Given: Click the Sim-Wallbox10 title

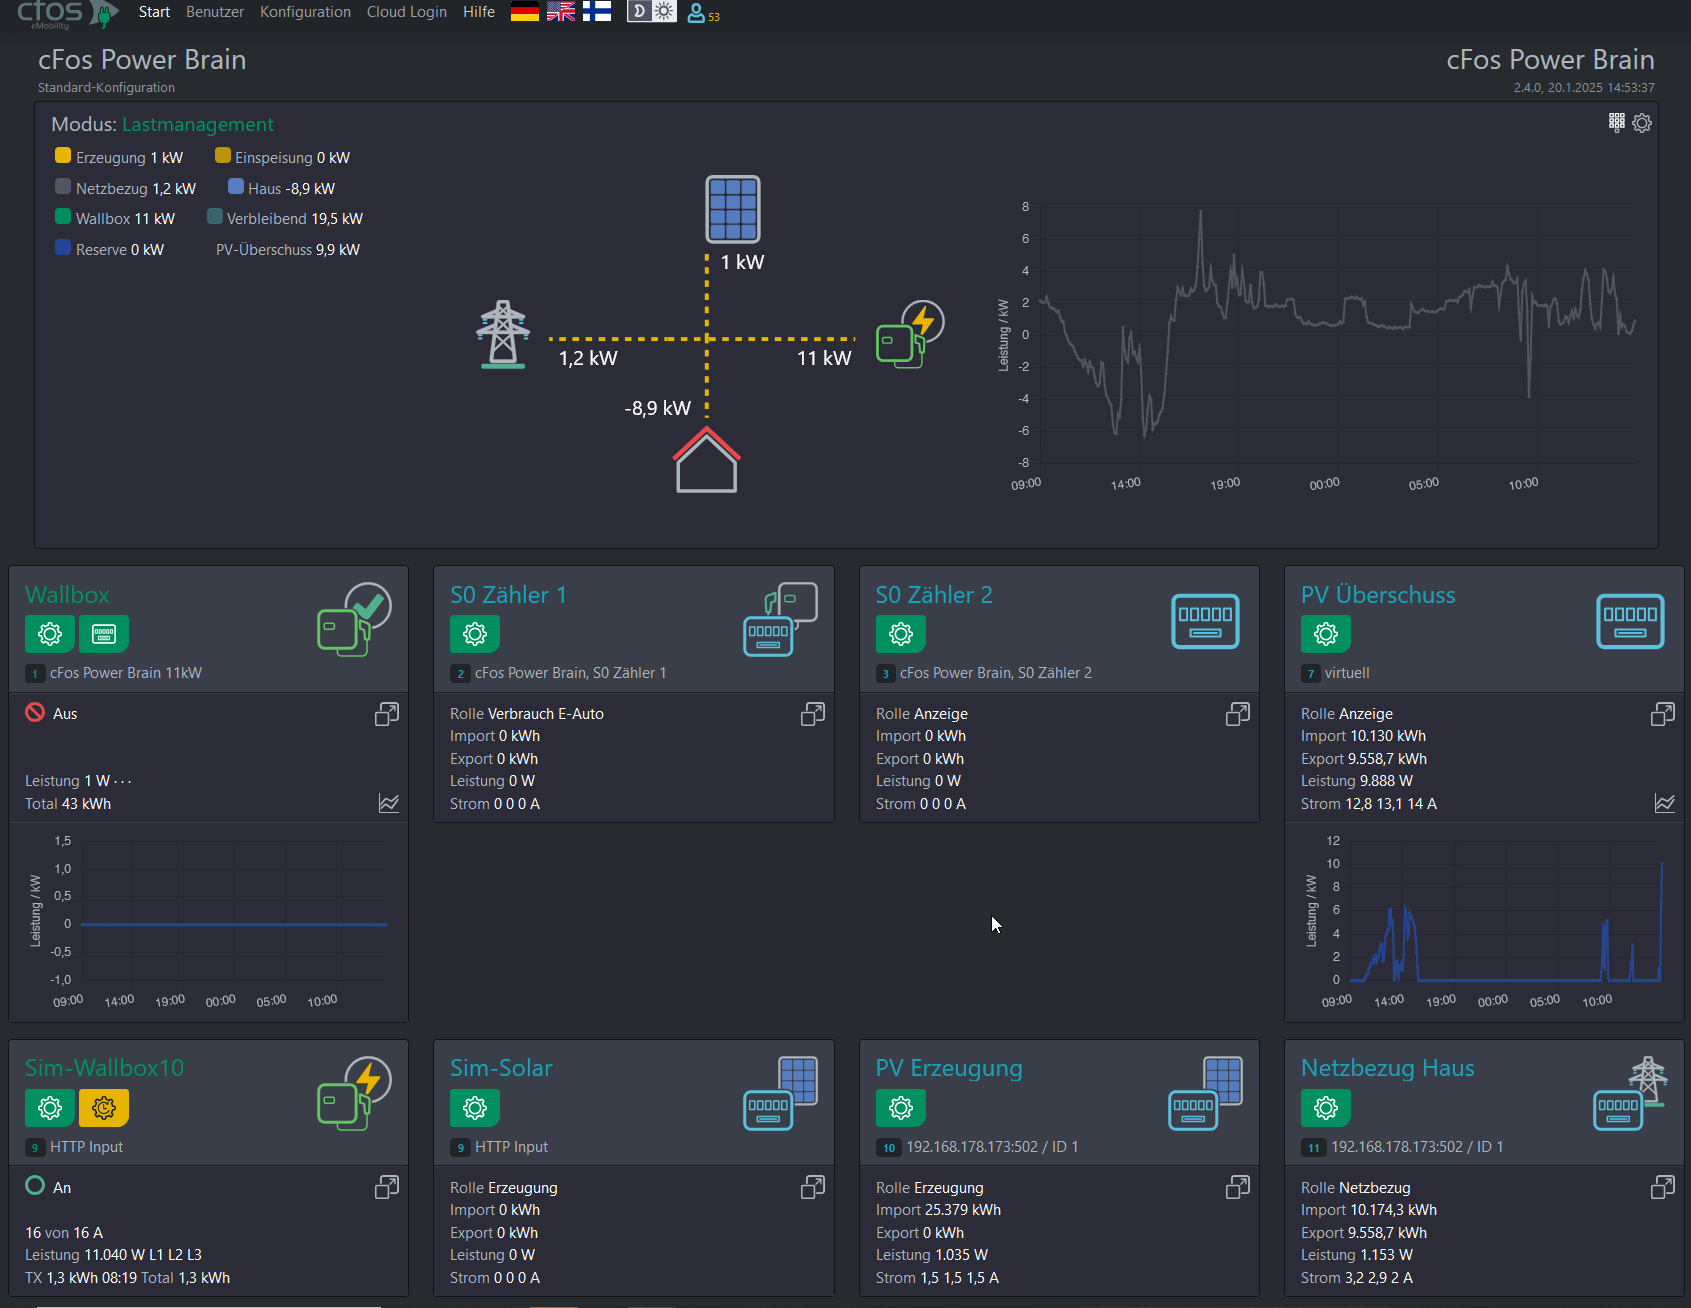Looking at the screenshot, I should coord(104,1068).
